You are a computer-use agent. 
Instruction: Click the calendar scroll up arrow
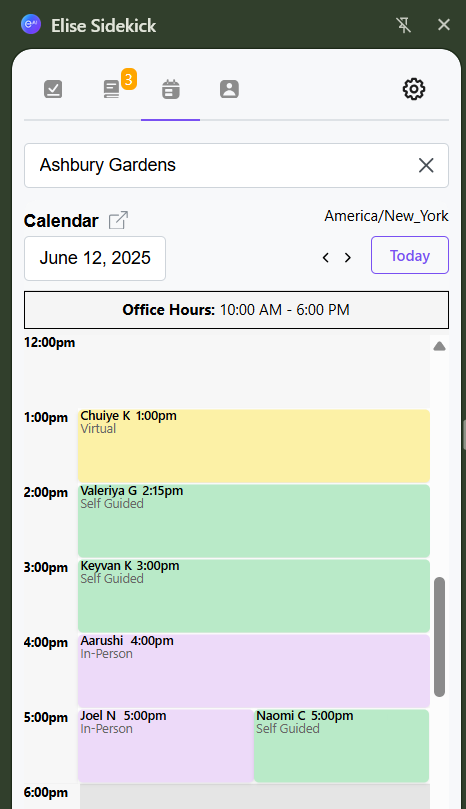(x=439, y=346)
